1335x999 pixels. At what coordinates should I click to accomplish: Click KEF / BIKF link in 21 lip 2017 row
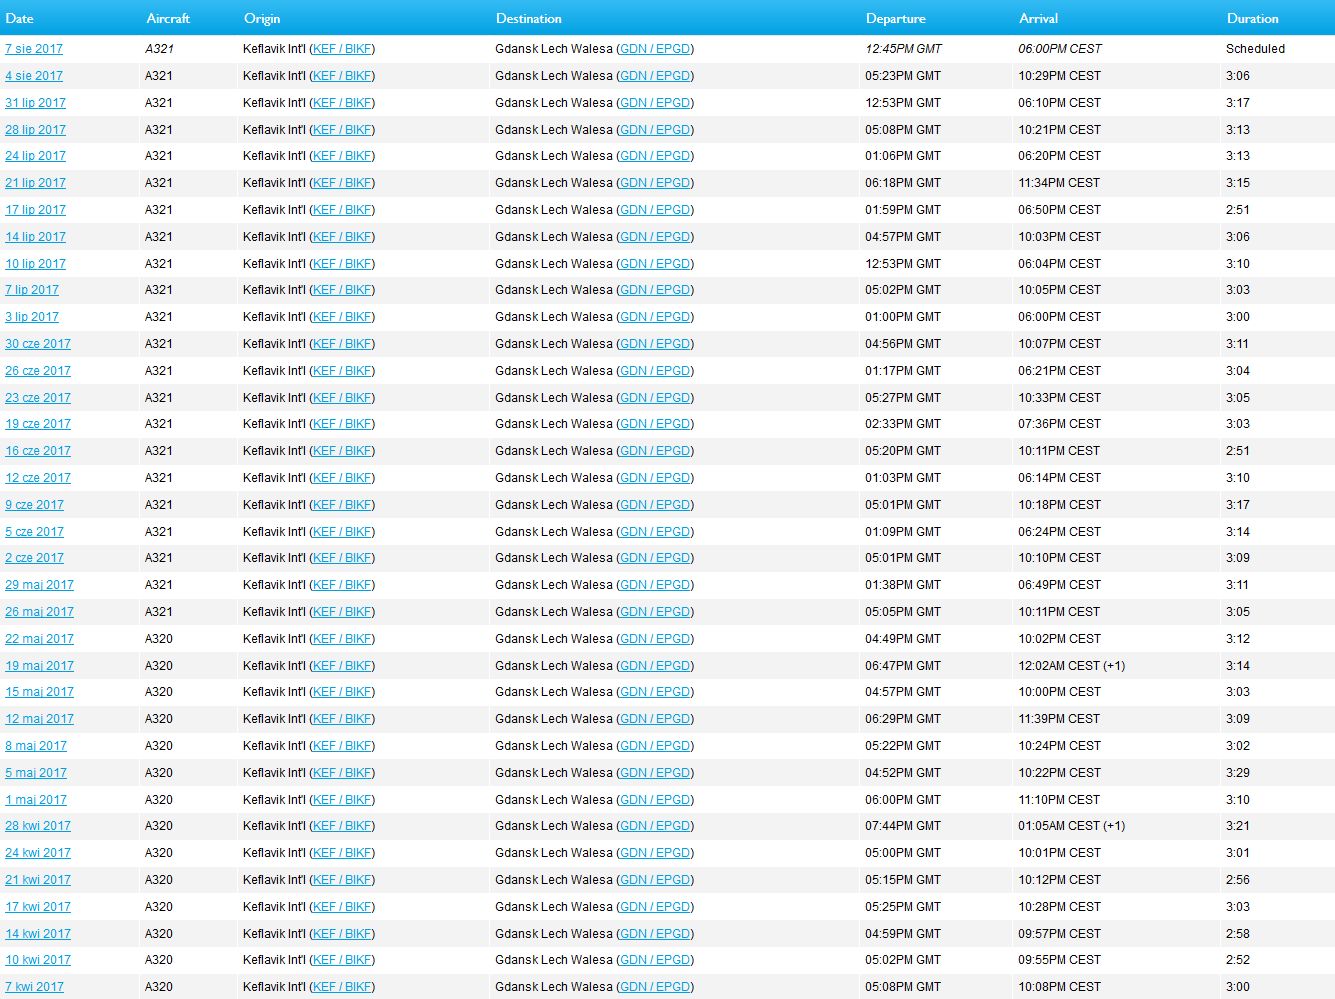tap(342, 183)
